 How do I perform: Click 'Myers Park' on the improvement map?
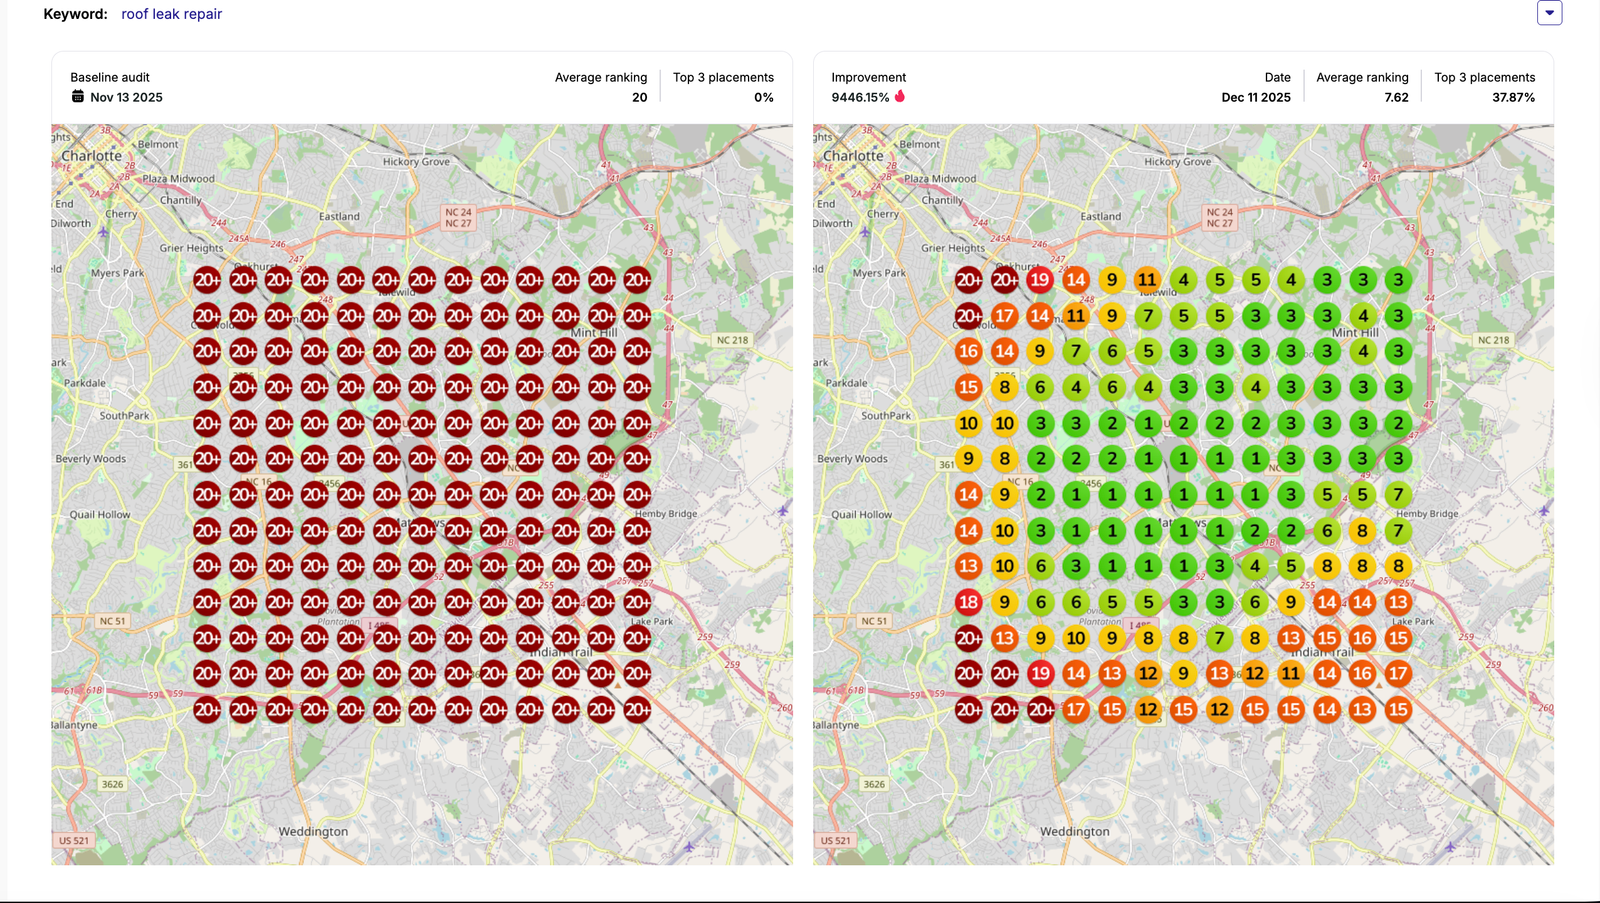(879, 273)
